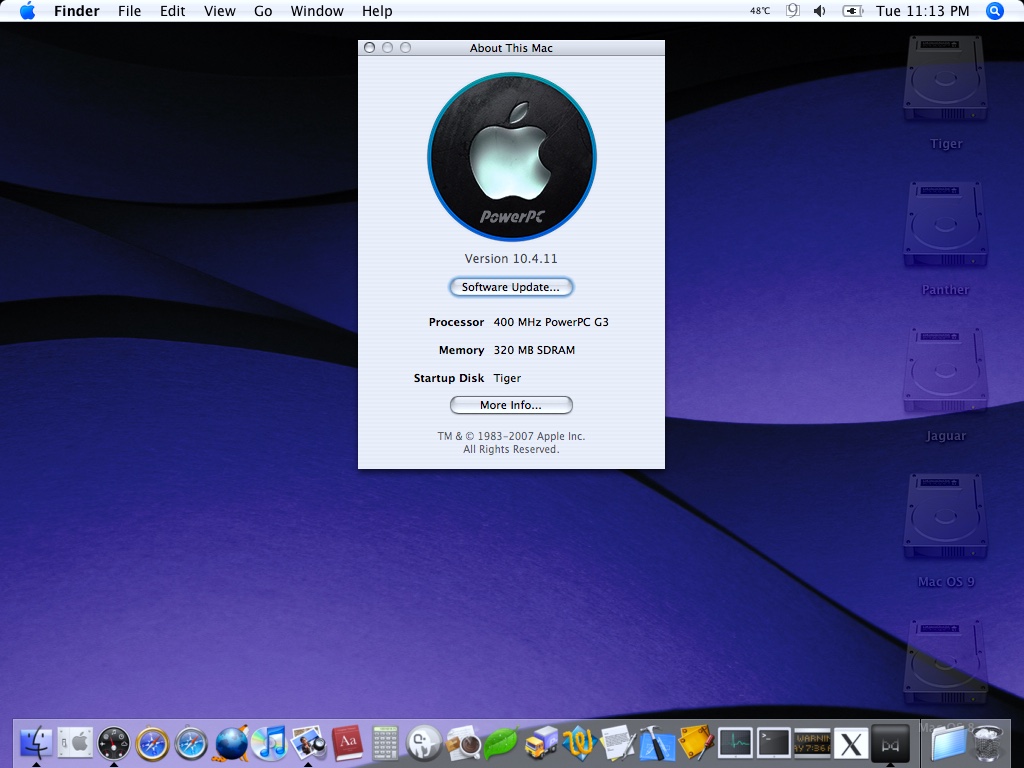Select the Tiger drive on desktop
This screenshot has height=768, width=1024.
(945, 80)
